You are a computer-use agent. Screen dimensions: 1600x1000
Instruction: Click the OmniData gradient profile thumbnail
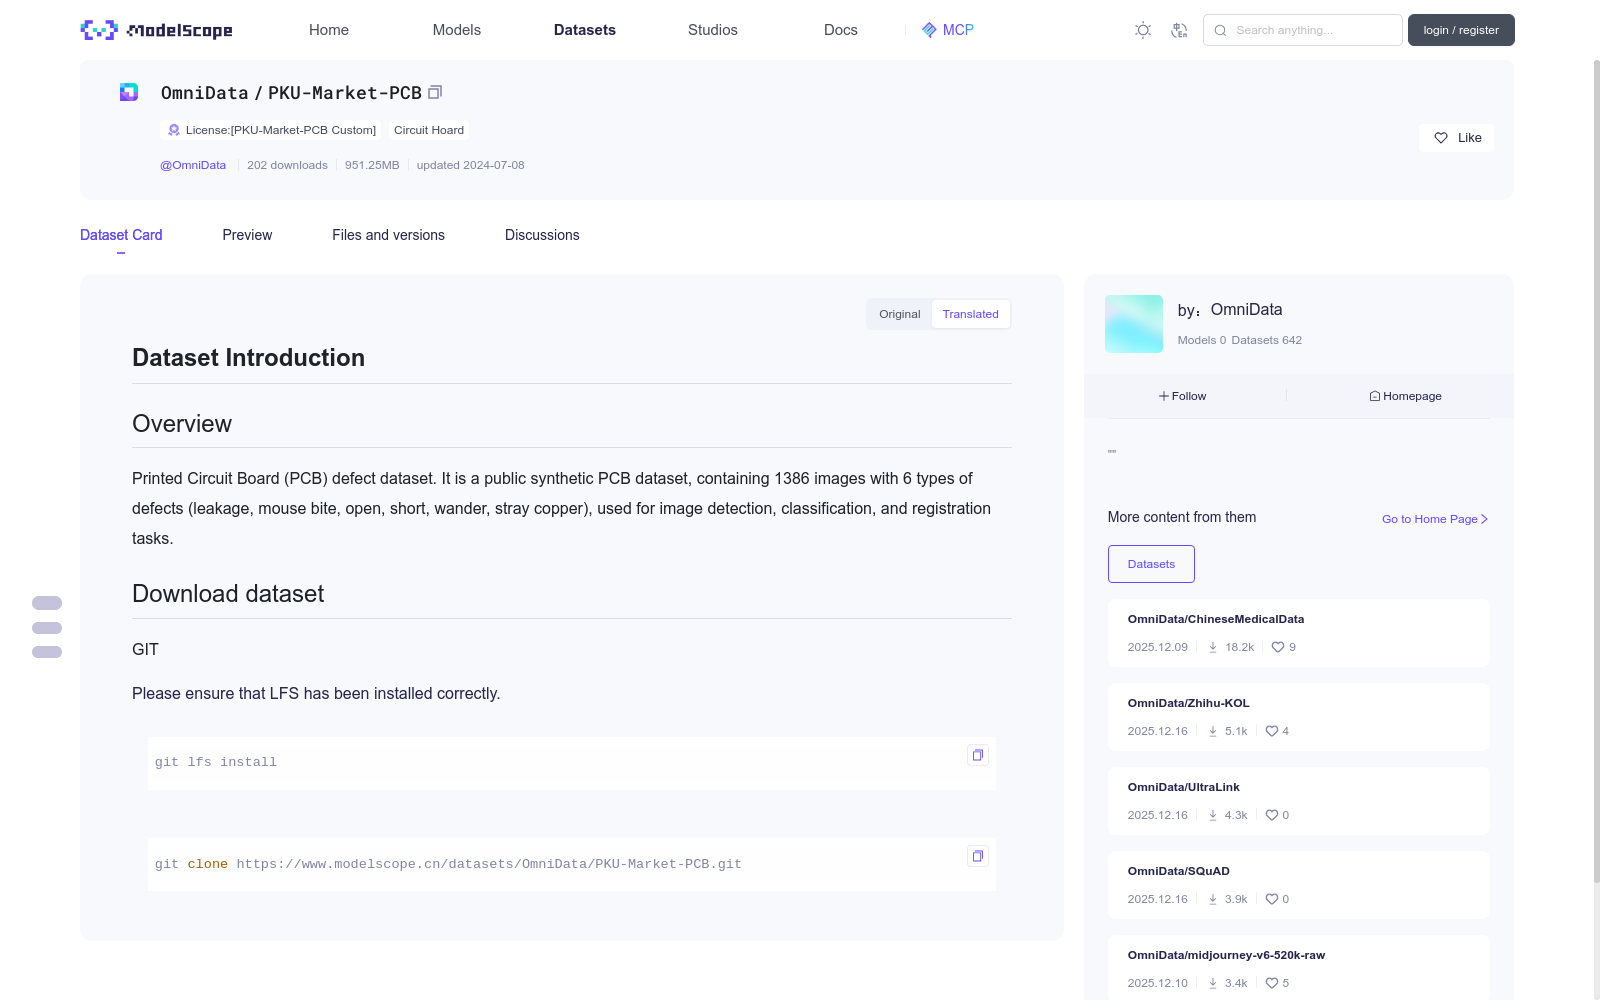click(1134, 324)
